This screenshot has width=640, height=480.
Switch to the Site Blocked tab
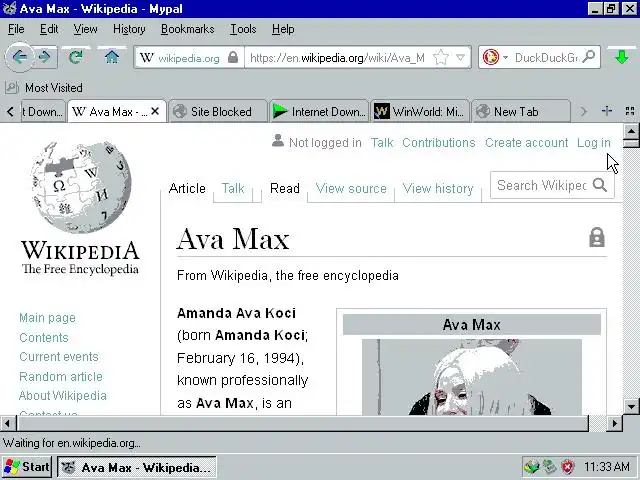pos(218,111)
